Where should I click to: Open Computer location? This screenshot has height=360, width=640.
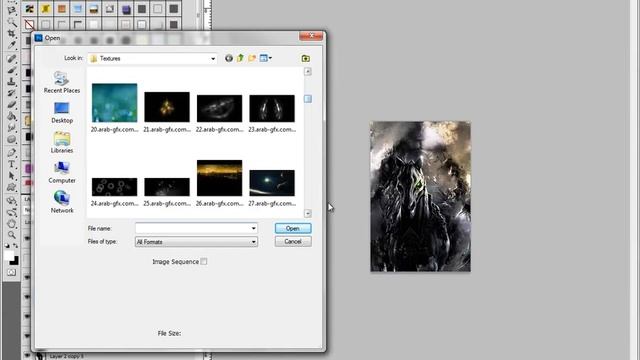62,172
